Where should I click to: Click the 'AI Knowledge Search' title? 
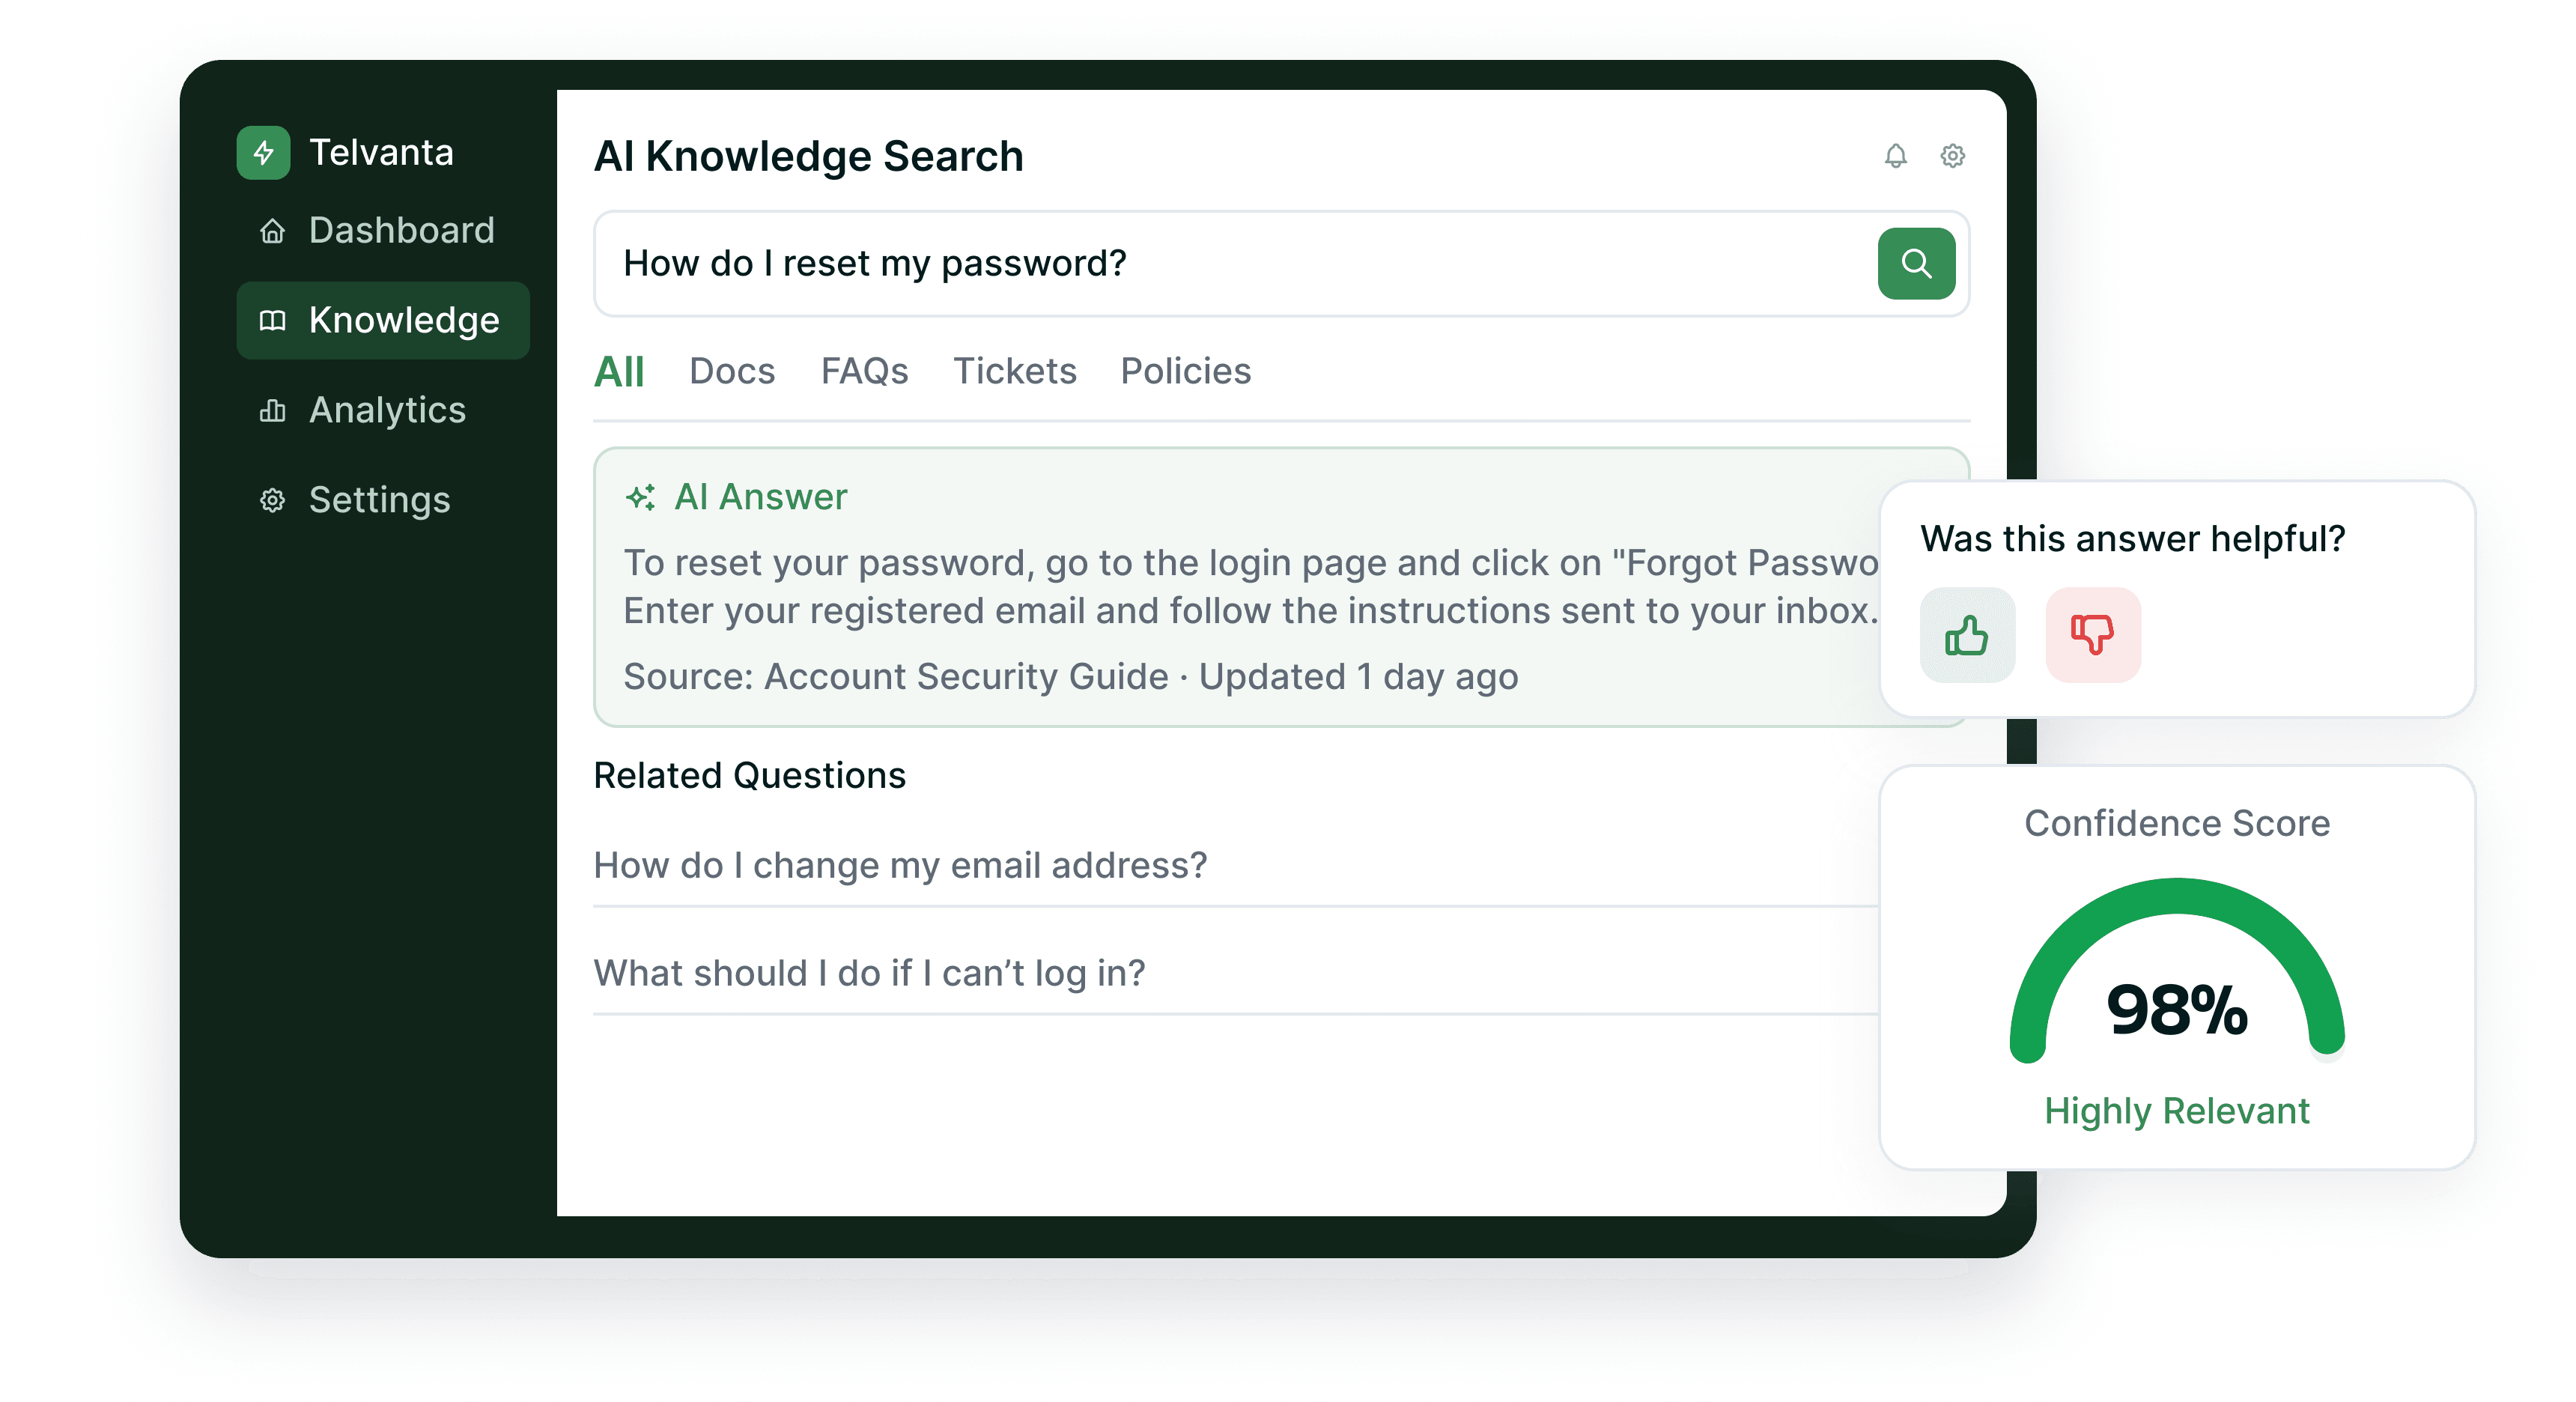pos(808,157)
